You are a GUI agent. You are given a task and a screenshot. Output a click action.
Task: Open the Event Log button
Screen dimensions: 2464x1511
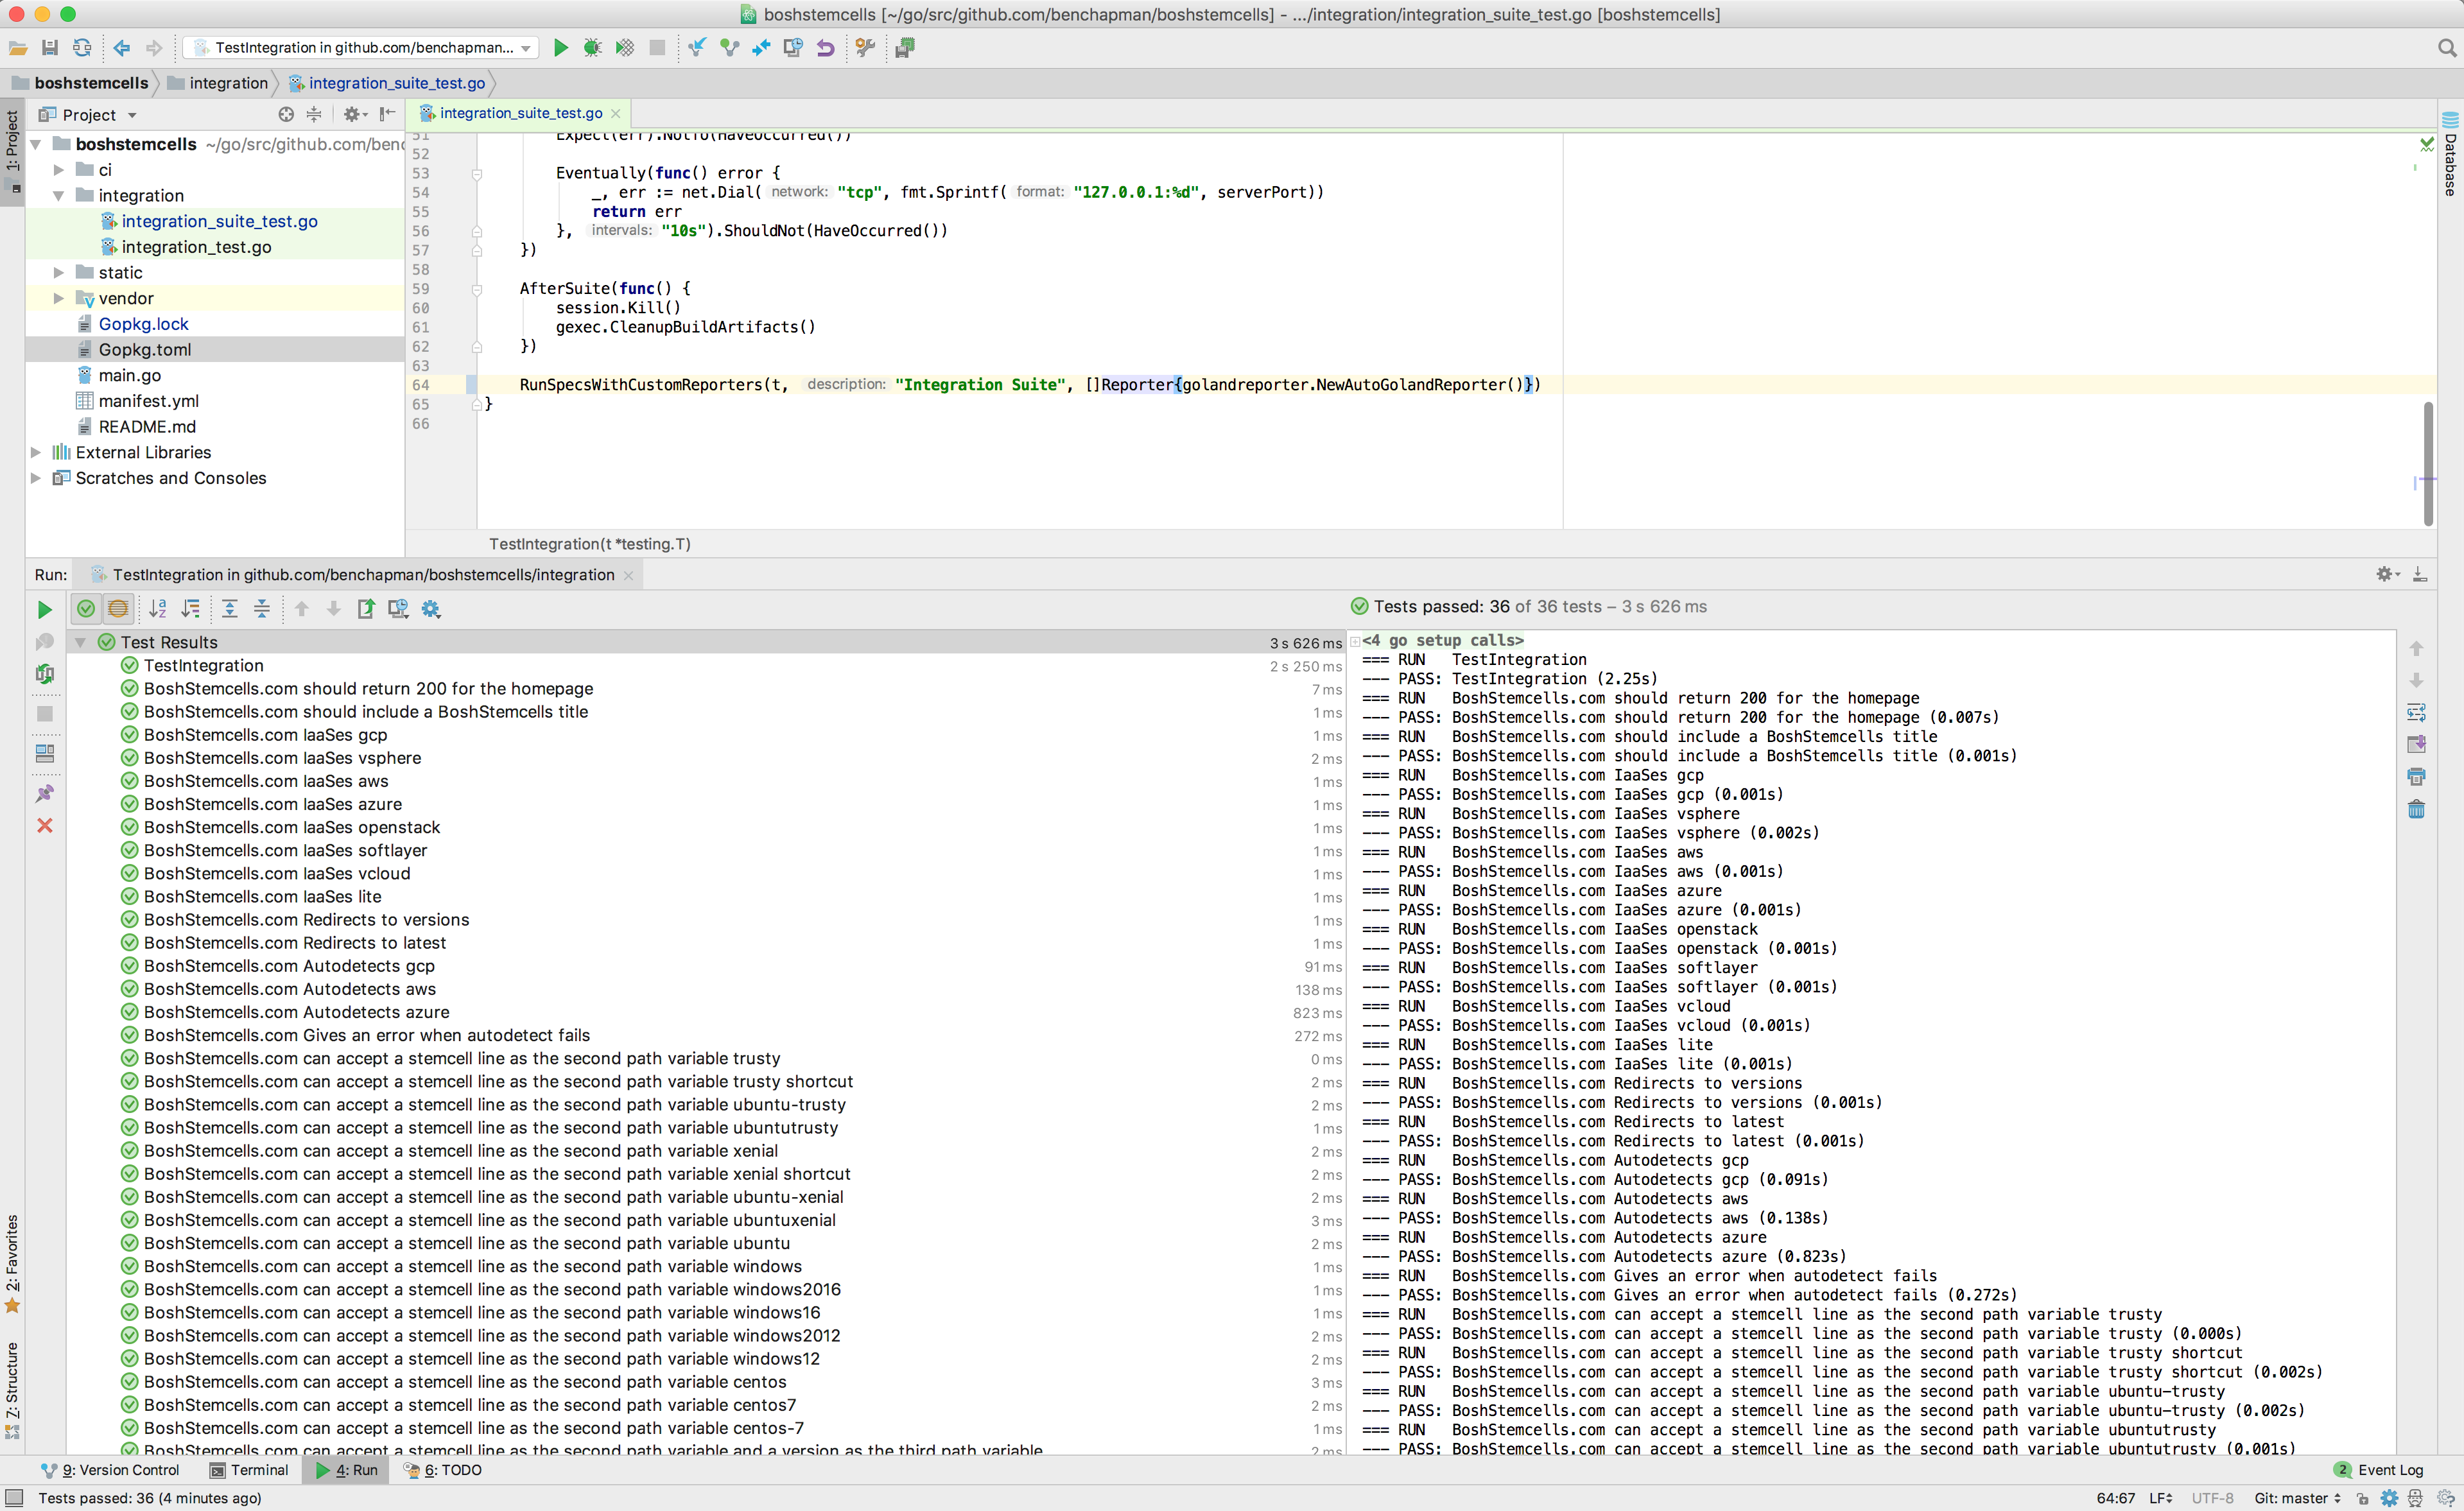point(2380,1470)
